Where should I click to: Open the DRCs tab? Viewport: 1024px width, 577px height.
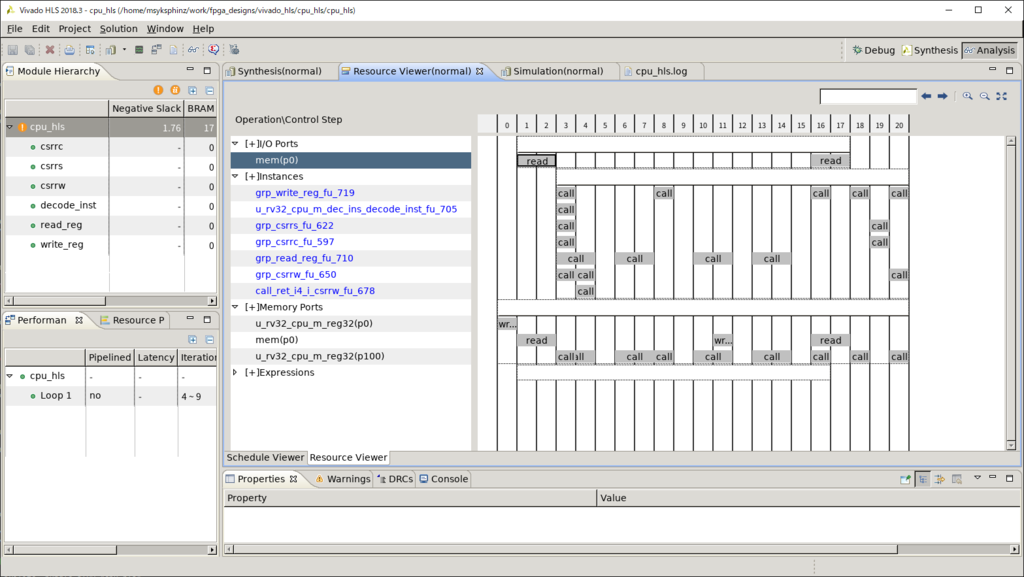coord(395,479)
